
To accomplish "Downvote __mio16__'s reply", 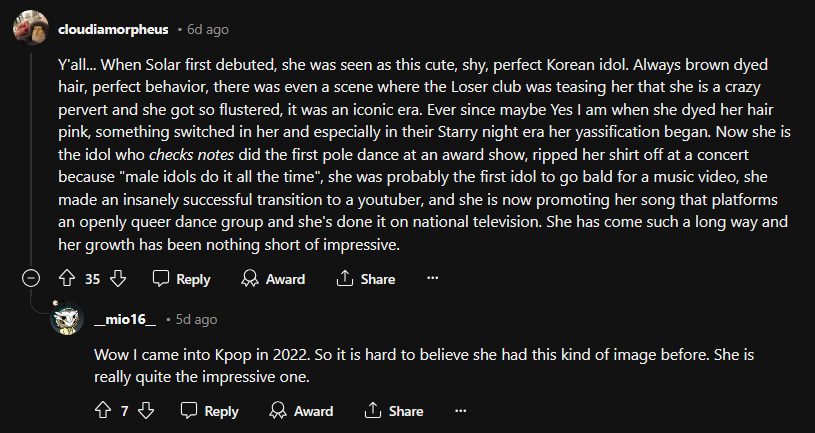I will pos(145,411).
